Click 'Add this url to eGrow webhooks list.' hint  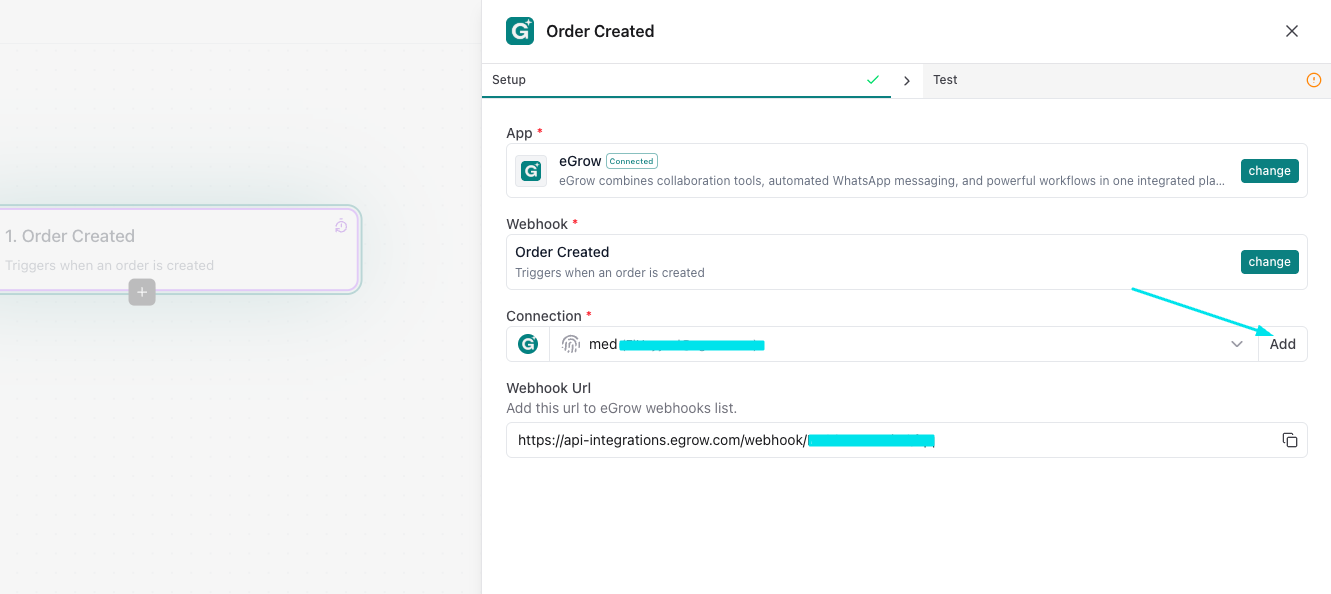621,408
